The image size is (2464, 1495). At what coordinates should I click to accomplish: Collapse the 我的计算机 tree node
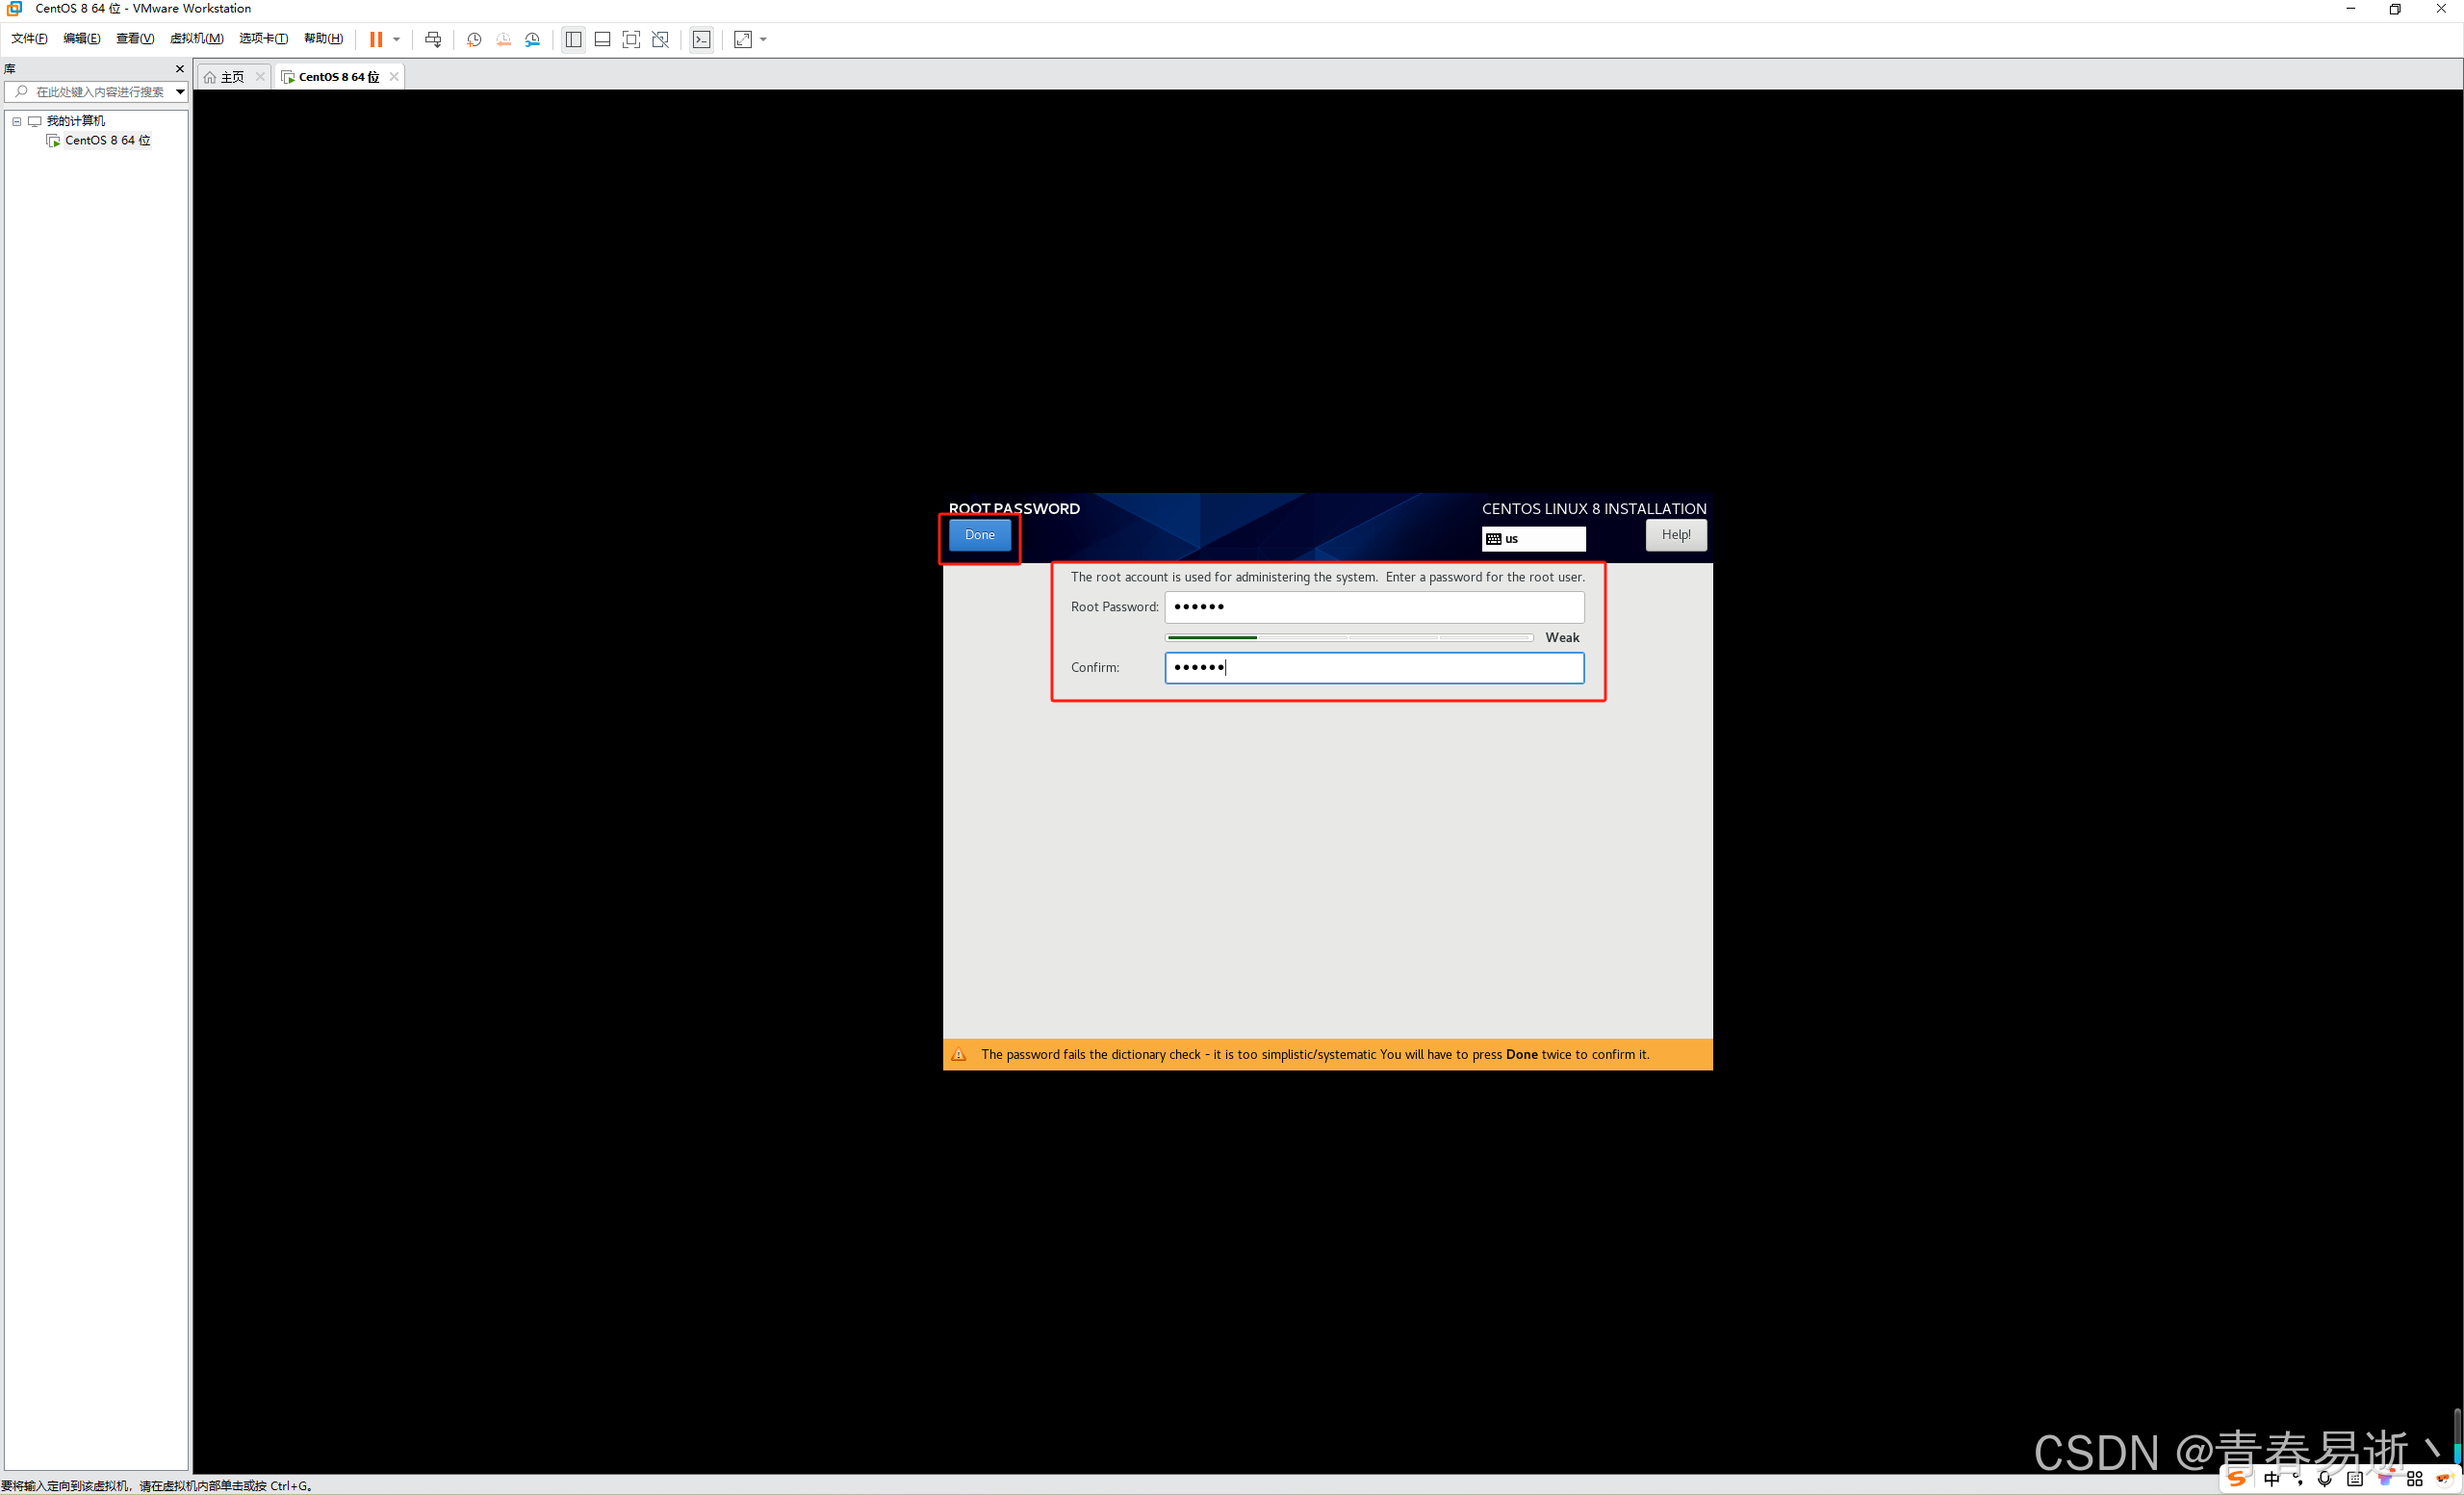click(17, 121)
